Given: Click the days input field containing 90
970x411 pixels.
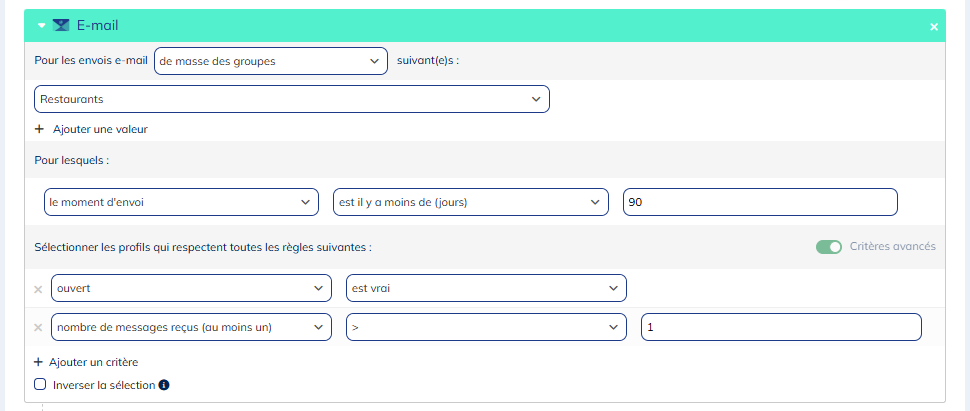Looking at the screenshot, I should [760, 202].
